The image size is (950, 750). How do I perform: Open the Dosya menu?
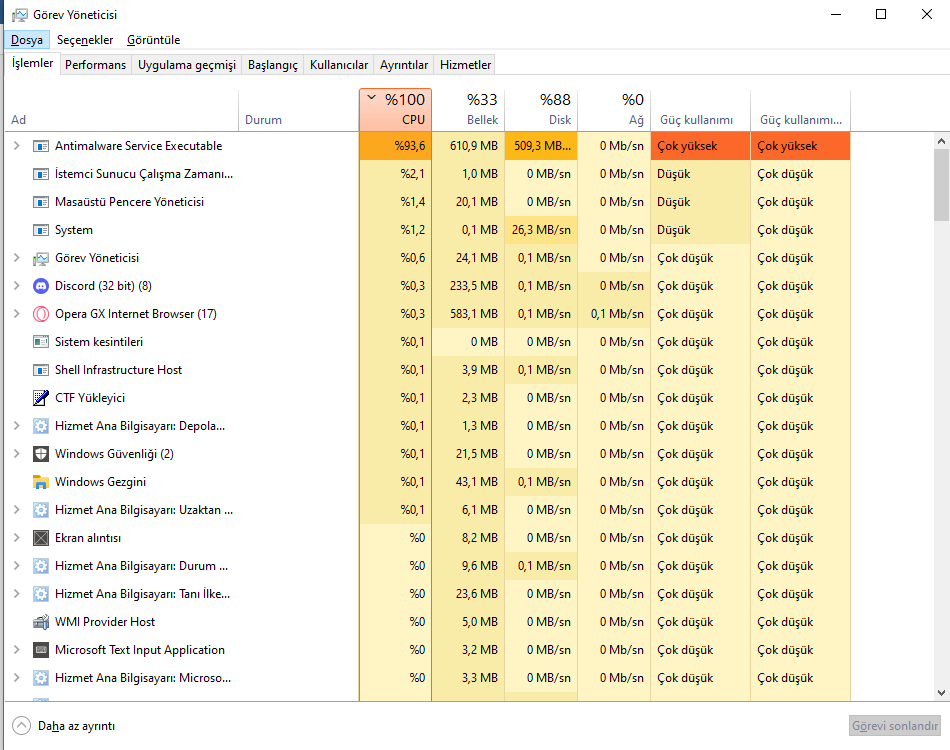click(x=27, y=40)
